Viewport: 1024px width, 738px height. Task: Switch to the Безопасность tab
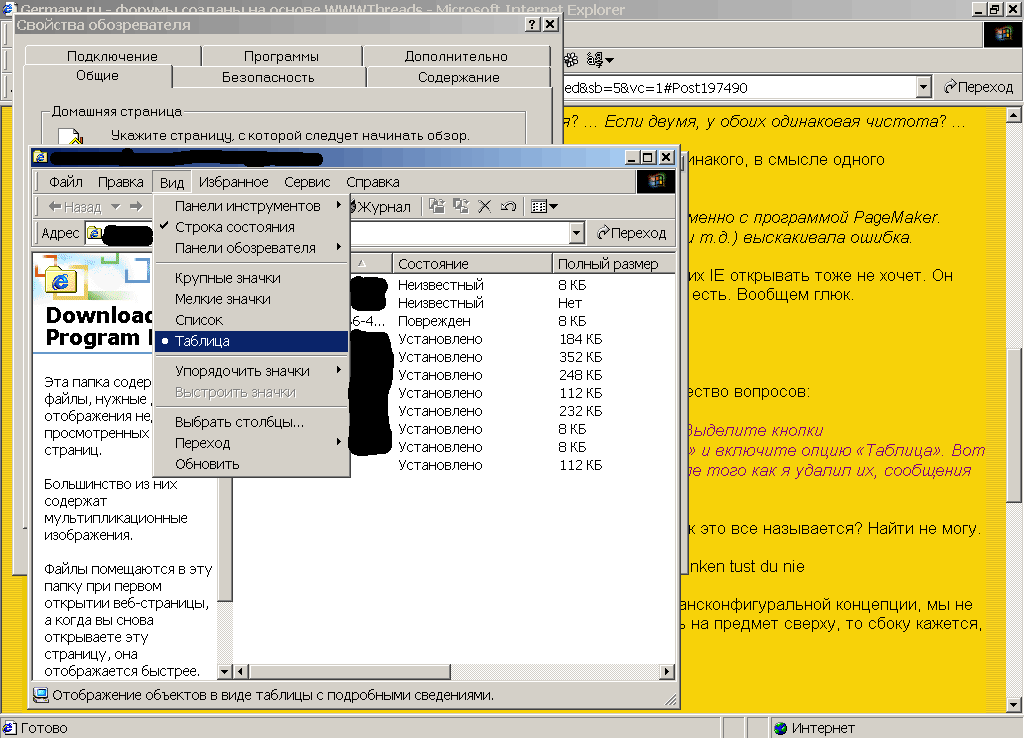pyautogui.click(x=268, y=77)
